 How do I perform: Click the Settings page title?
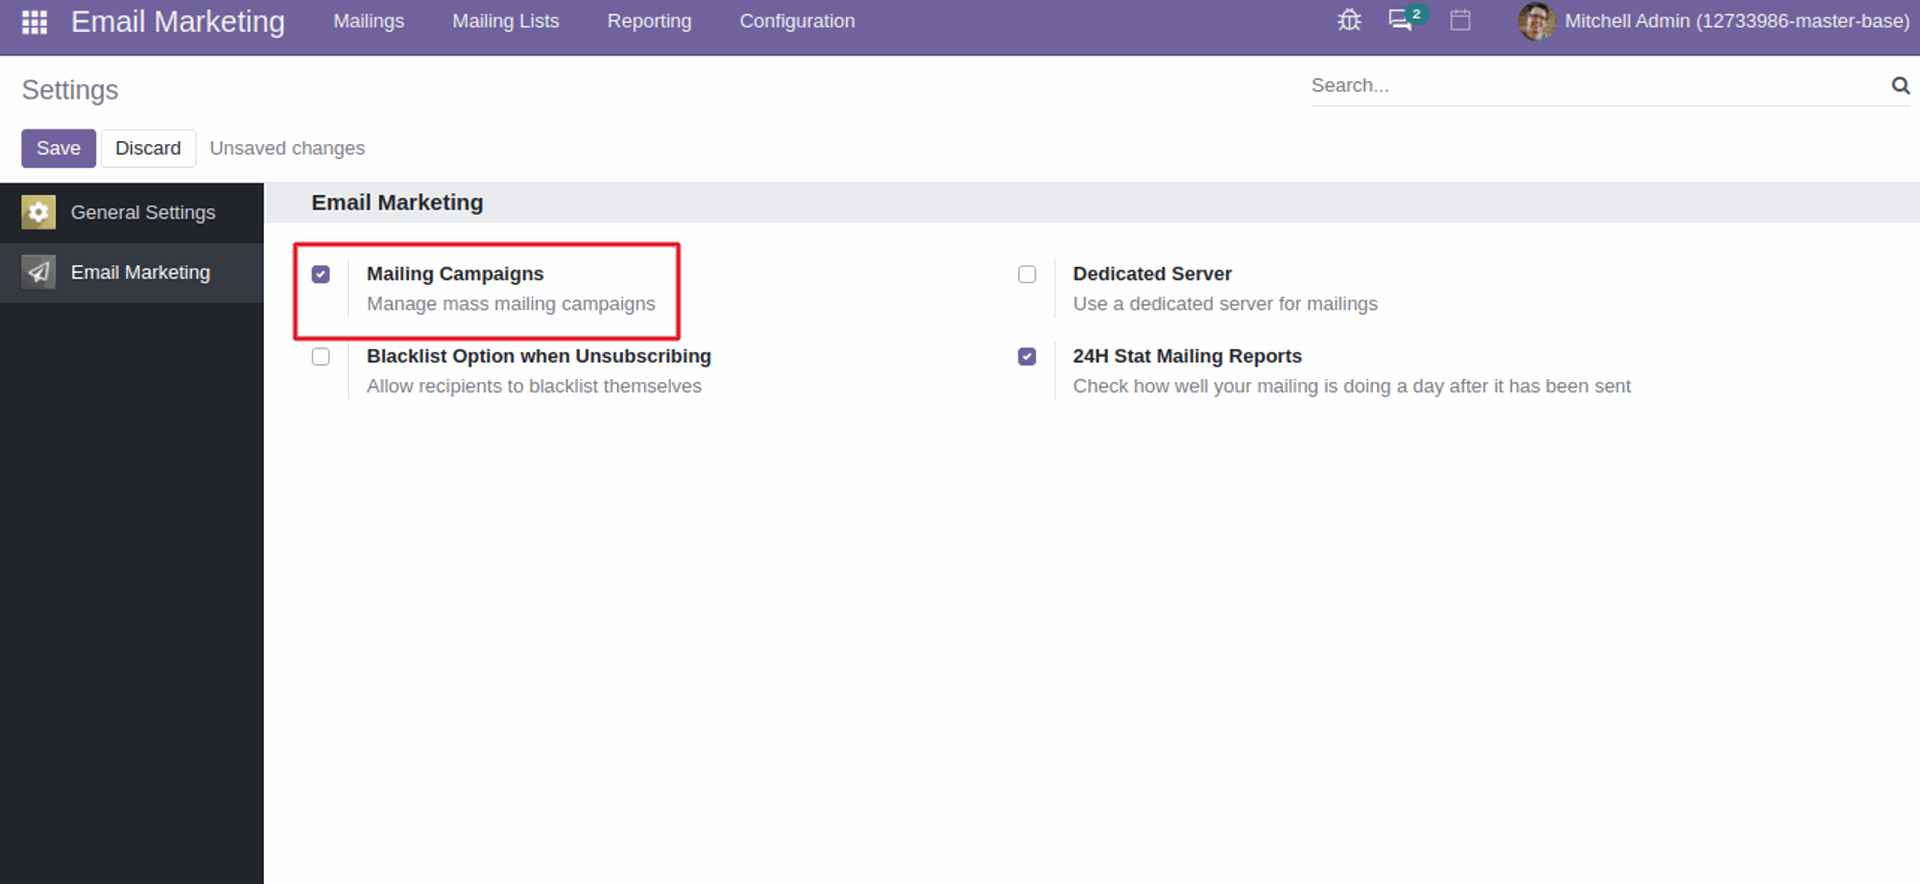(70, 90)
